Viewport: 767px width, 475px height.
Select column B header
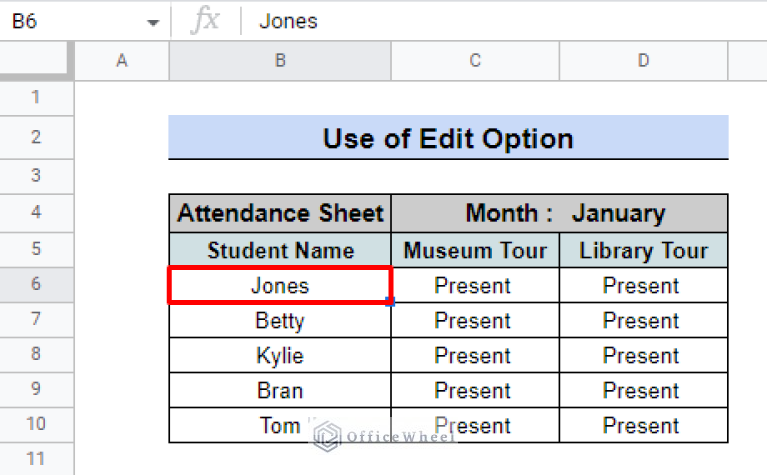click(x=280, y=61)
